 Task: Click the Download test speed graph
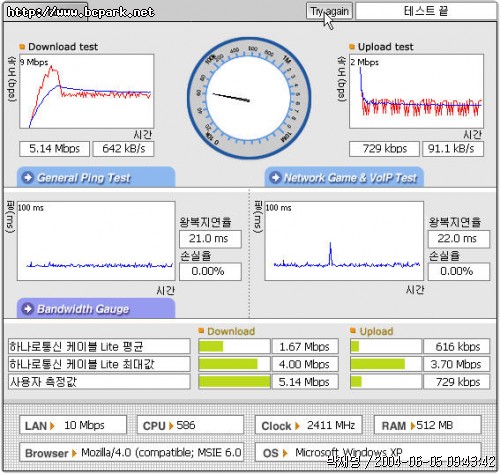[87, 91]
